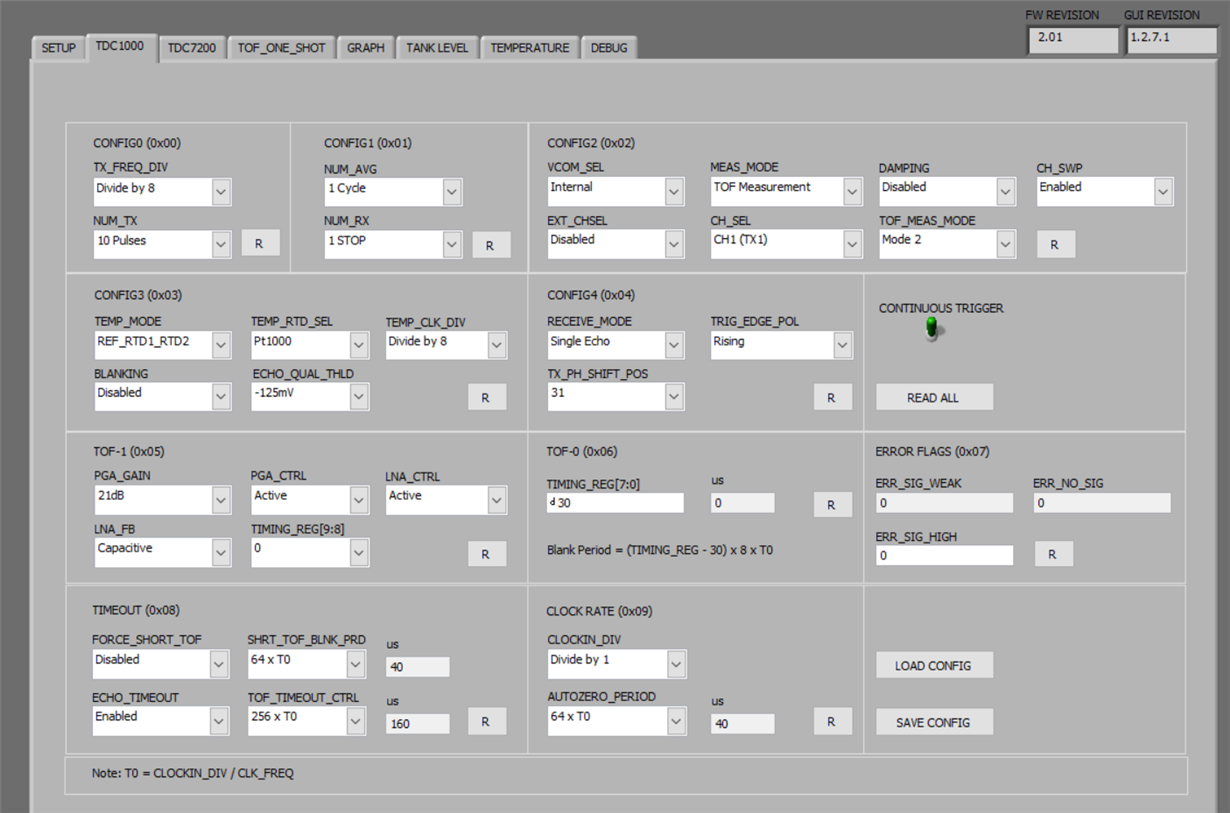Open the CH_SWP Enabled dropdown
This screenshot has width=1230, height=813.
click(x=1105, y=191)
